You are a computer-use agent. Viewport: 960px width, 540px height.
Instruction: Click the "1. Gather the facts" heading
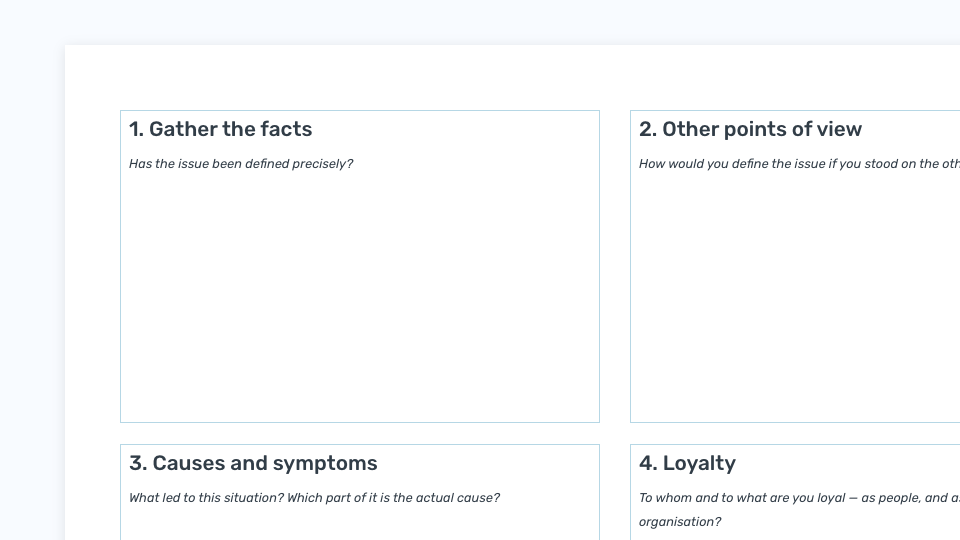point(220,129)
